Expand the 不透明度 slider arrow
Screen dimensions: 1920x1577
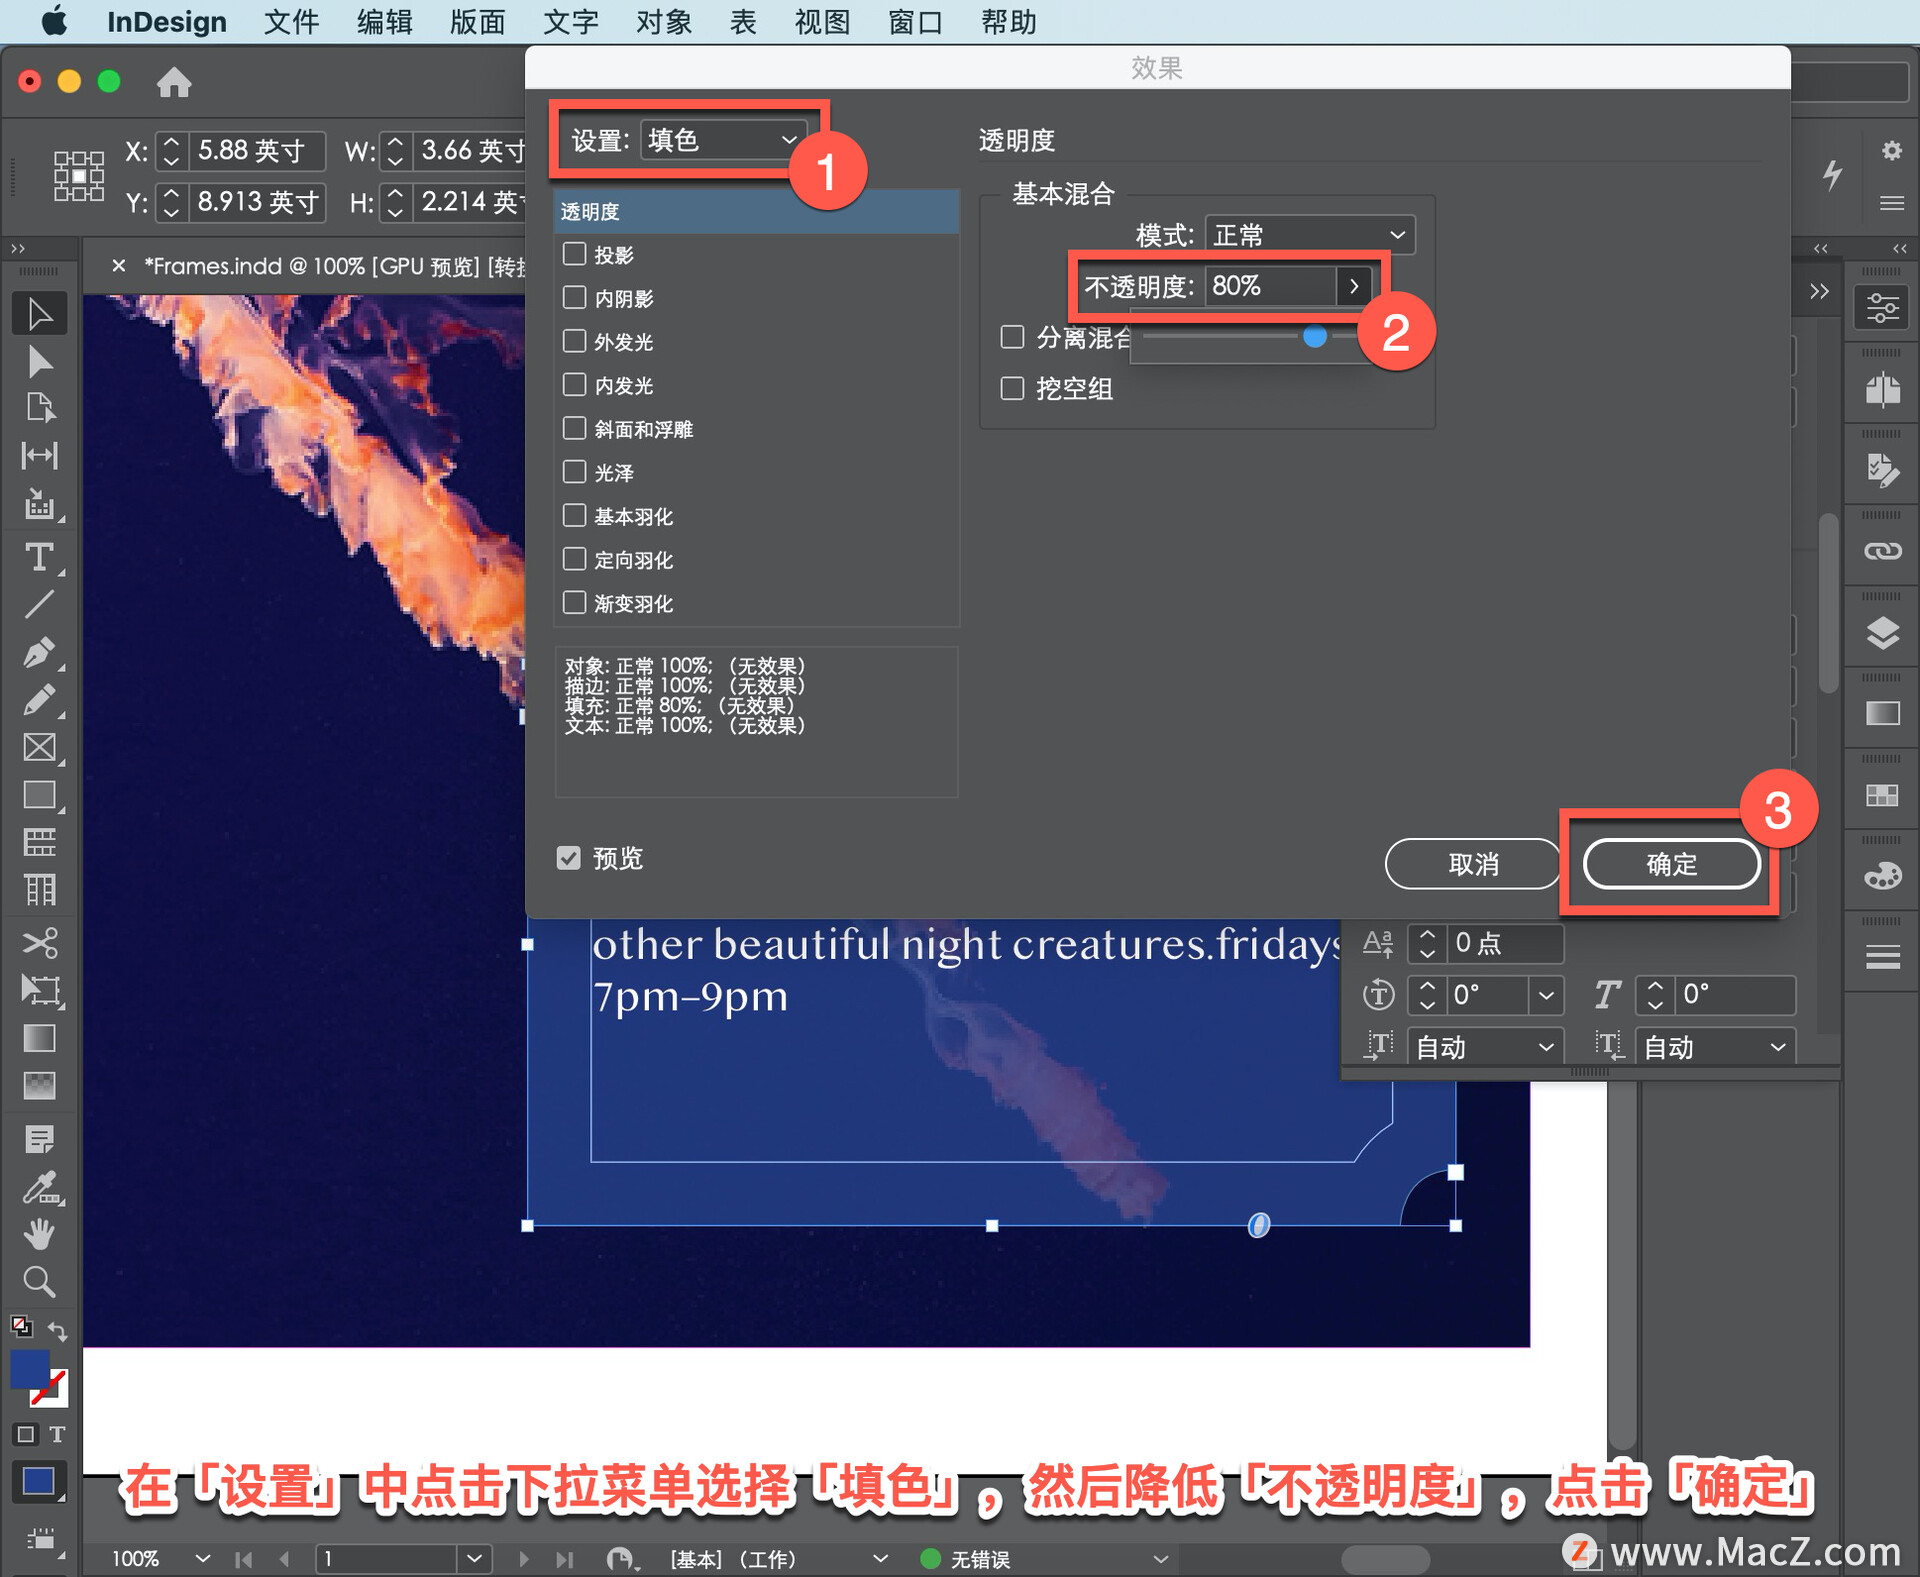[x=1353, y=286]
